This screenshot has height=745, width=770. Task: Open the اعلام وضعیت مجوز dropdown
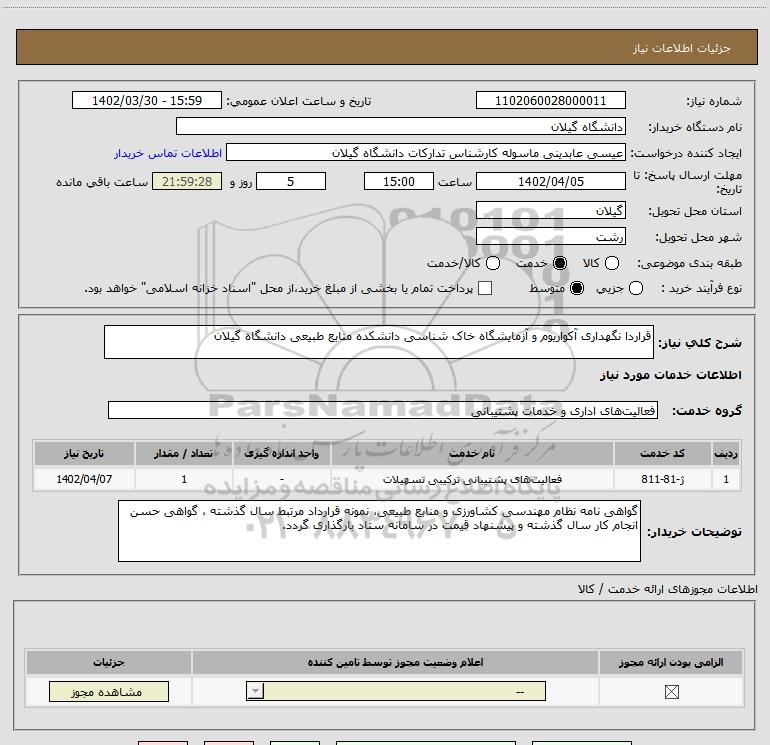pos(396,691)
